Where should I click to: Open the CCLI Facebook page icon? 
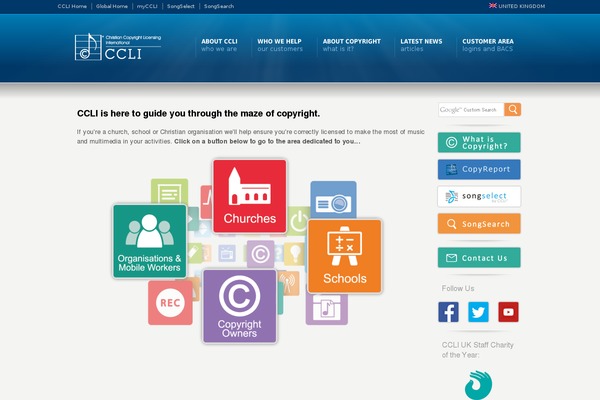448,312
